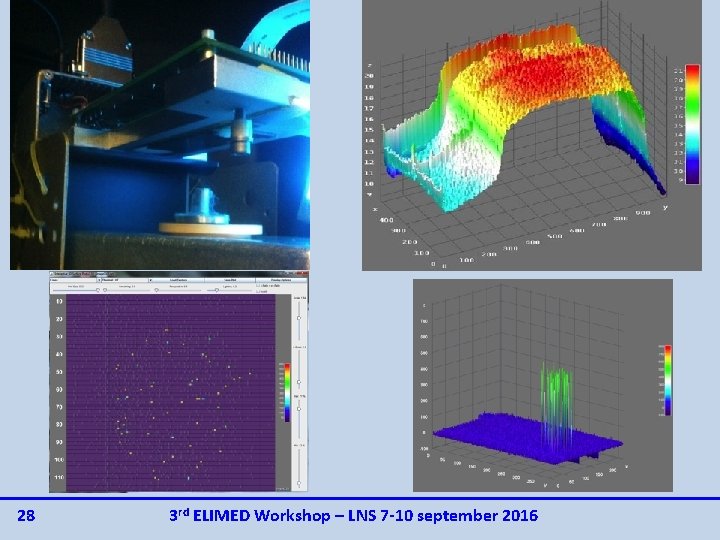Click the rainbow color scale in detector viewer
Screen dimensions: 720x540
click(x=287, y=392)
